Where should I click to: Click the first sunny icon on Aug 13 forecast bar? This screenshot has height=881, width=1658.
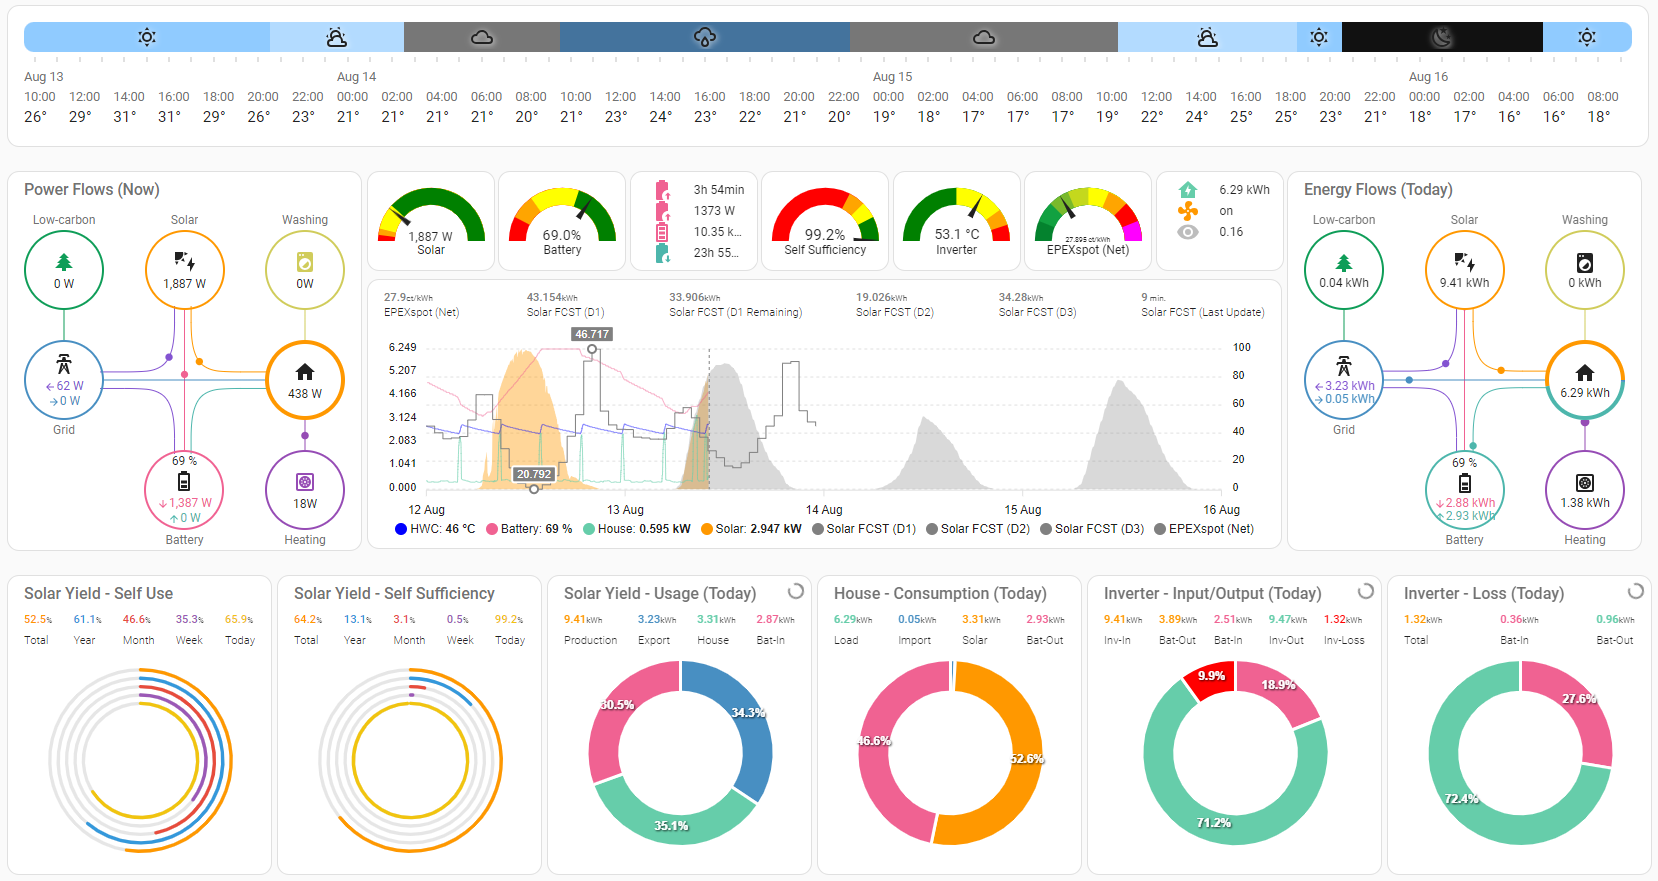click(147, 37)
